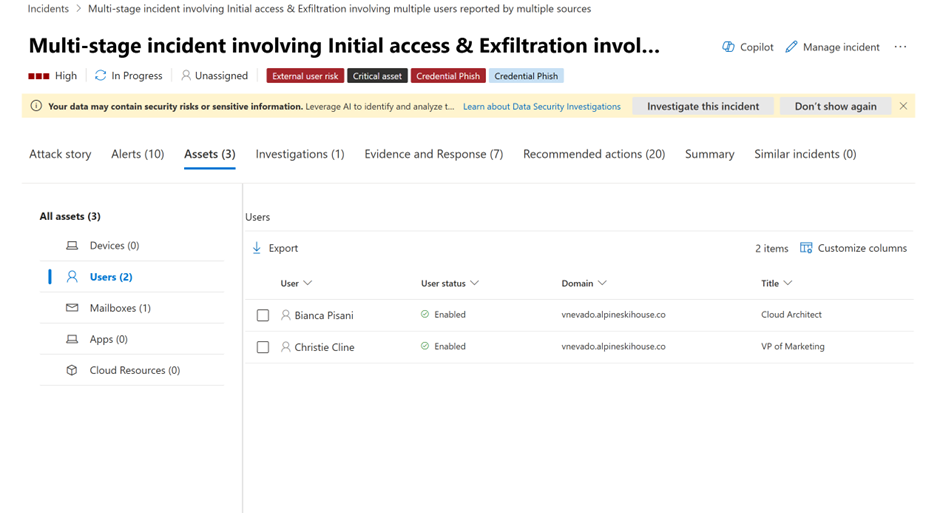Follow Learn about Data Security Investigations link
Screen dimensions: 940x513
(541, 107)
